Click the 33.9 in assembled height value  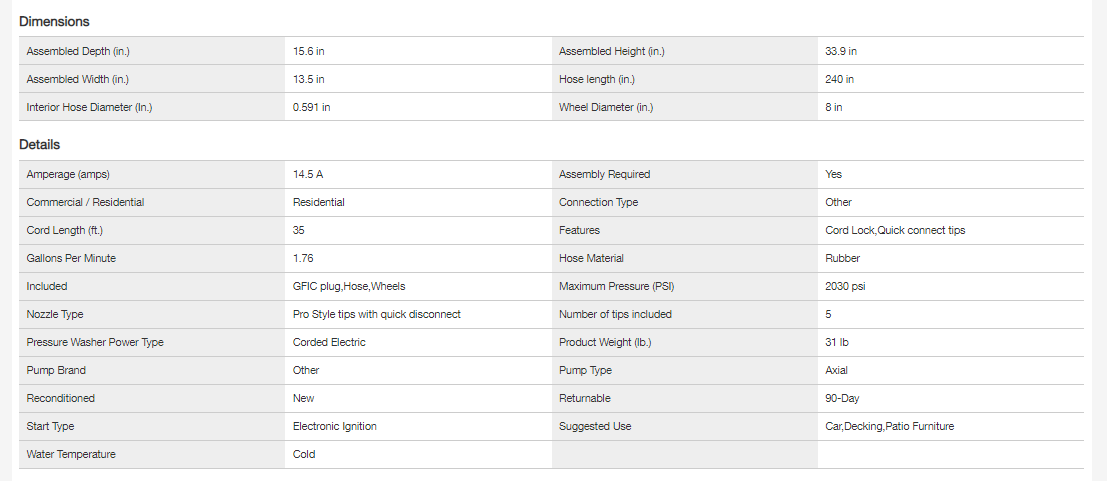(841, 51)
